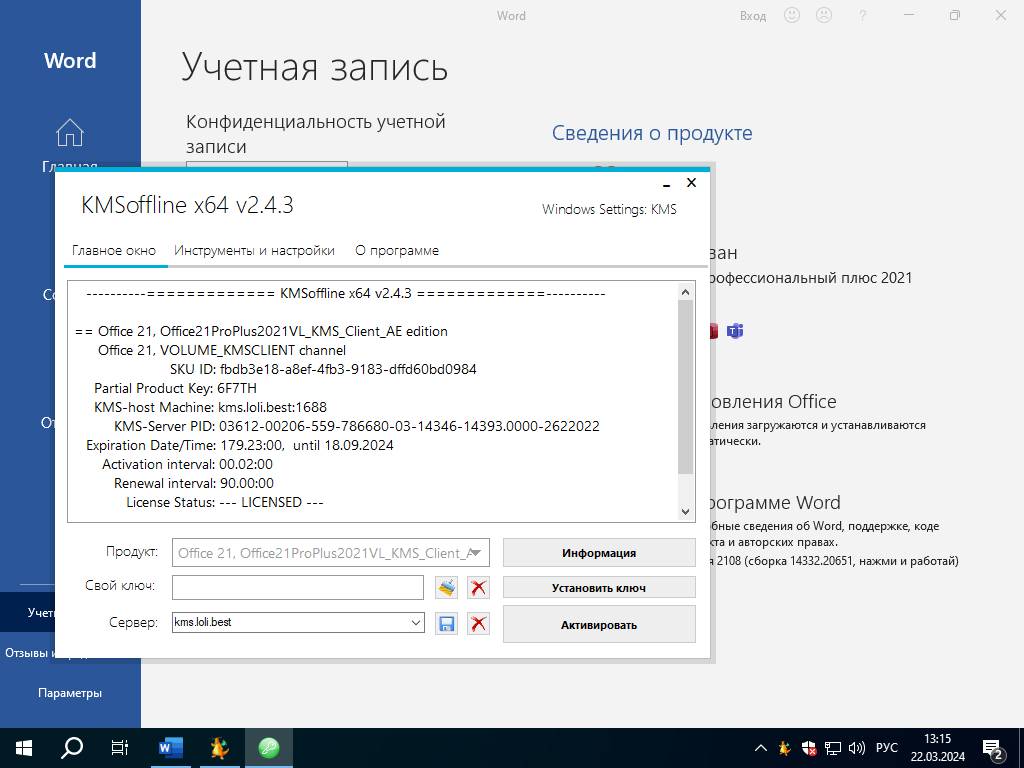Open the green KMSoffline taskbar icon
Viewport: 1024px width, 768px height.
(268, 748)
